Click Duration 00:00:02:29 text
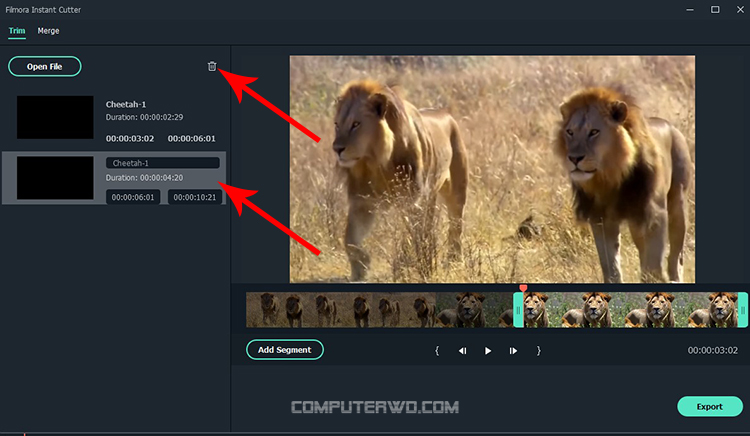This screenshot has height=436, width=750. [144, 117]
